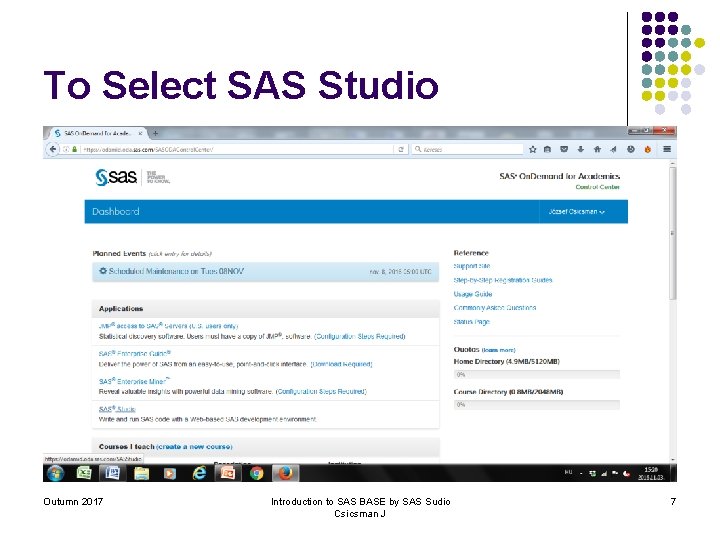Click JMP Configuration Steps Required link
This screenshot has height=540, width=720.
click(x=360, y=337)
